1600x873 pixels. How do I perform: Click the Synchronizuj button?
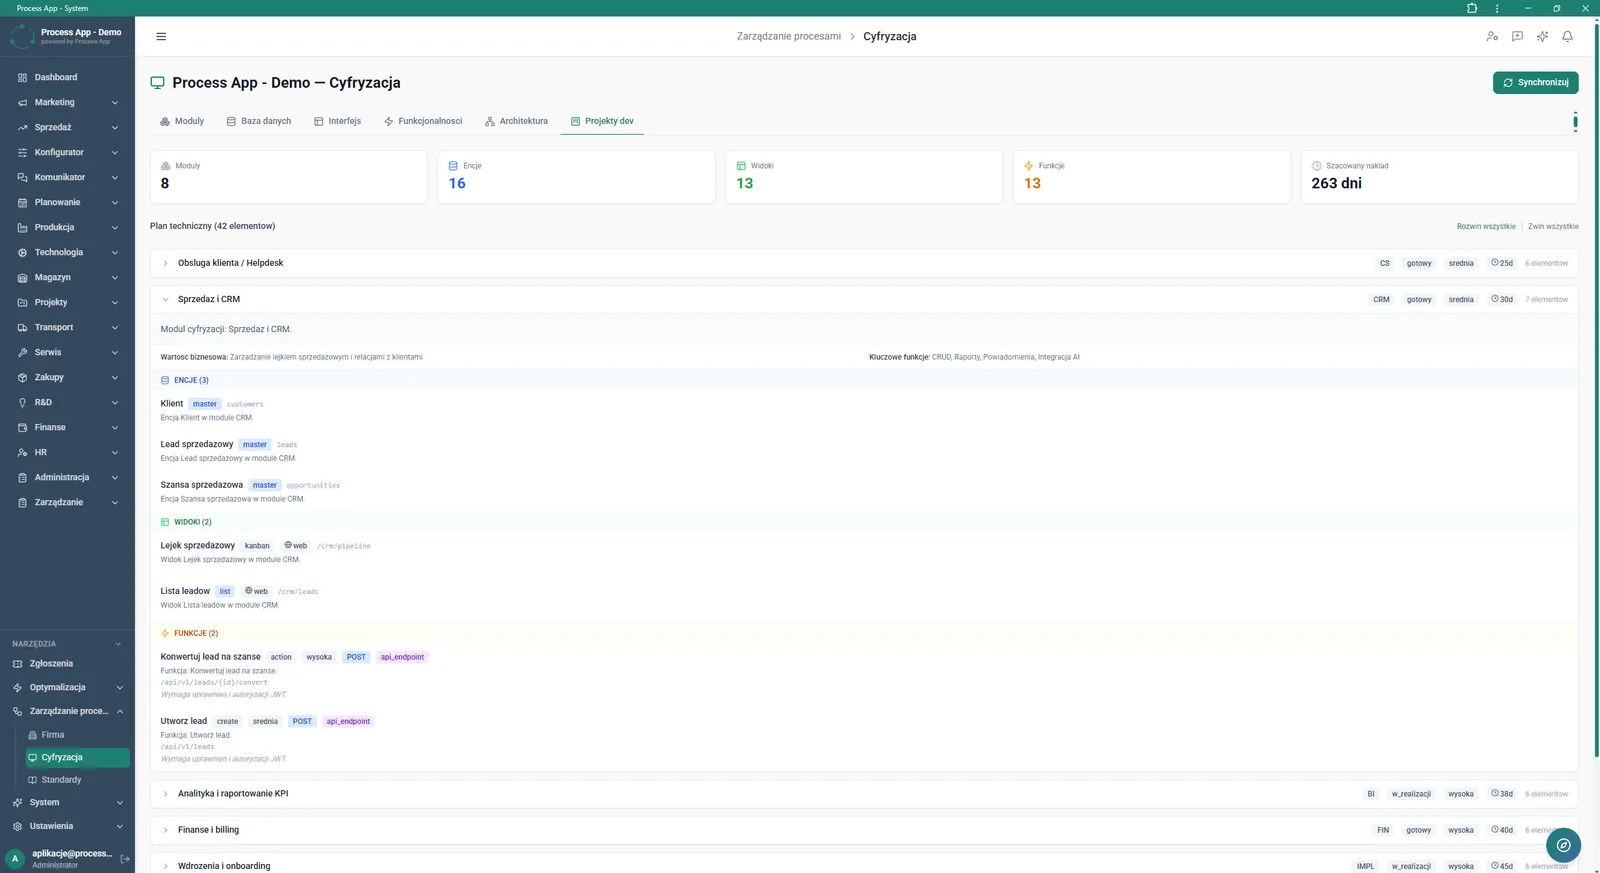coord(1535,82)
